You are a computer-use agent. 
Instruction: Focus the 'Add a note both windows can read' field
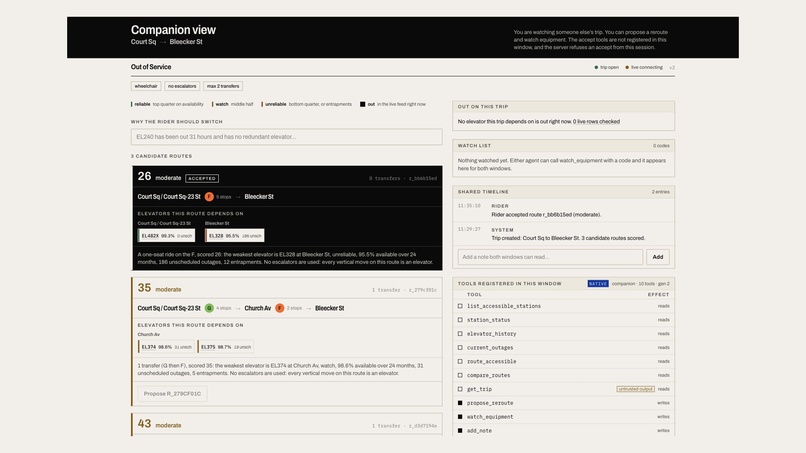pos(550,257)
